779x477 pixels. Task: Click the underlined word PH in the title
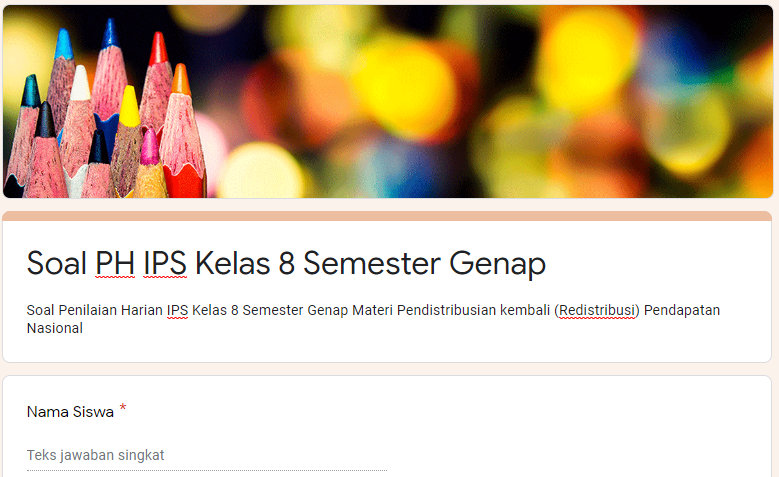pyautogui.click(x=115, y=263)
